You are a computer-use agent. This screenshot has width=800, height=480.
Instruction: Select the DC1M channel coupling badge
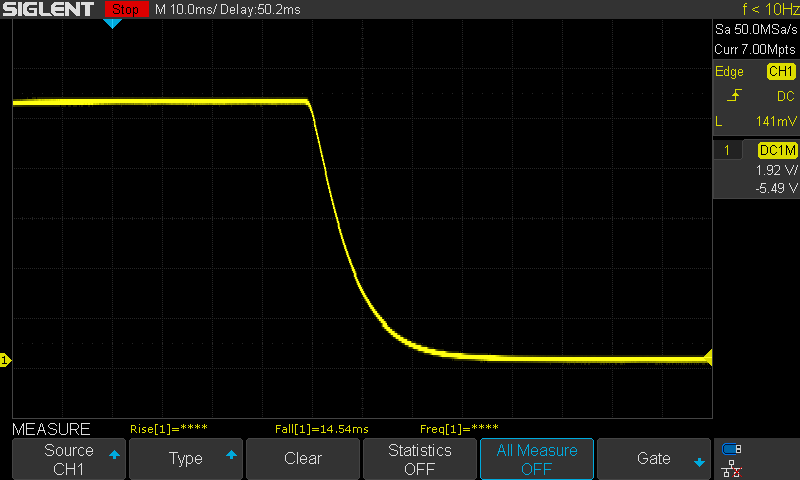[x=778, y=150]
